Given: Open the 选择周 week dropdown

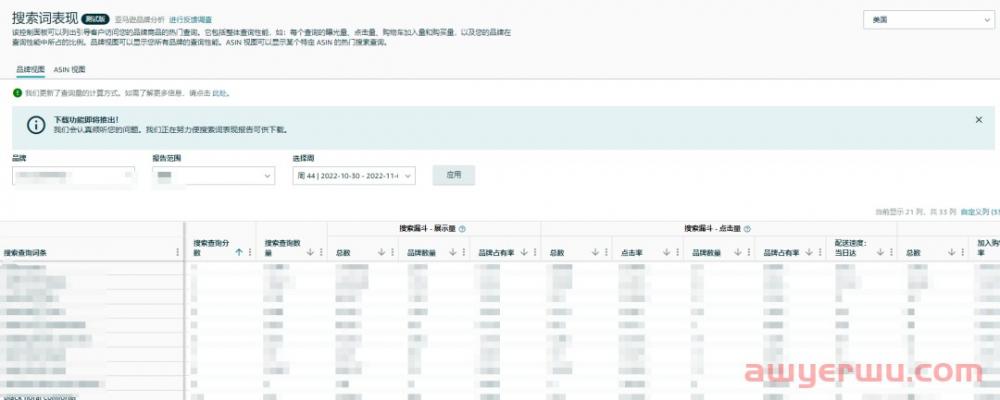Looking at the screenshot, I should click(354, 175).
